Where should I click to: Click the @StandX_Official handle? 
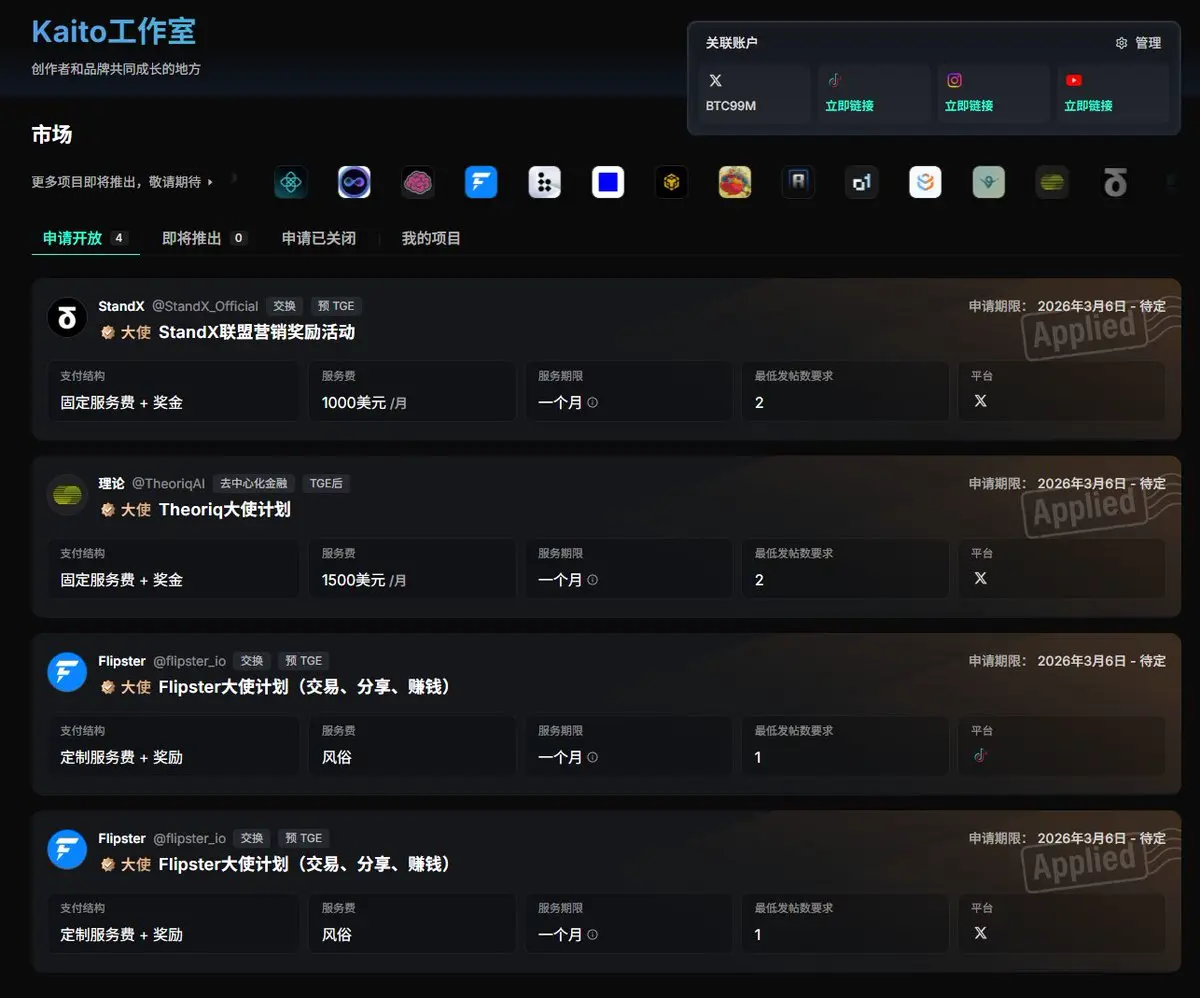coord(205,306)
